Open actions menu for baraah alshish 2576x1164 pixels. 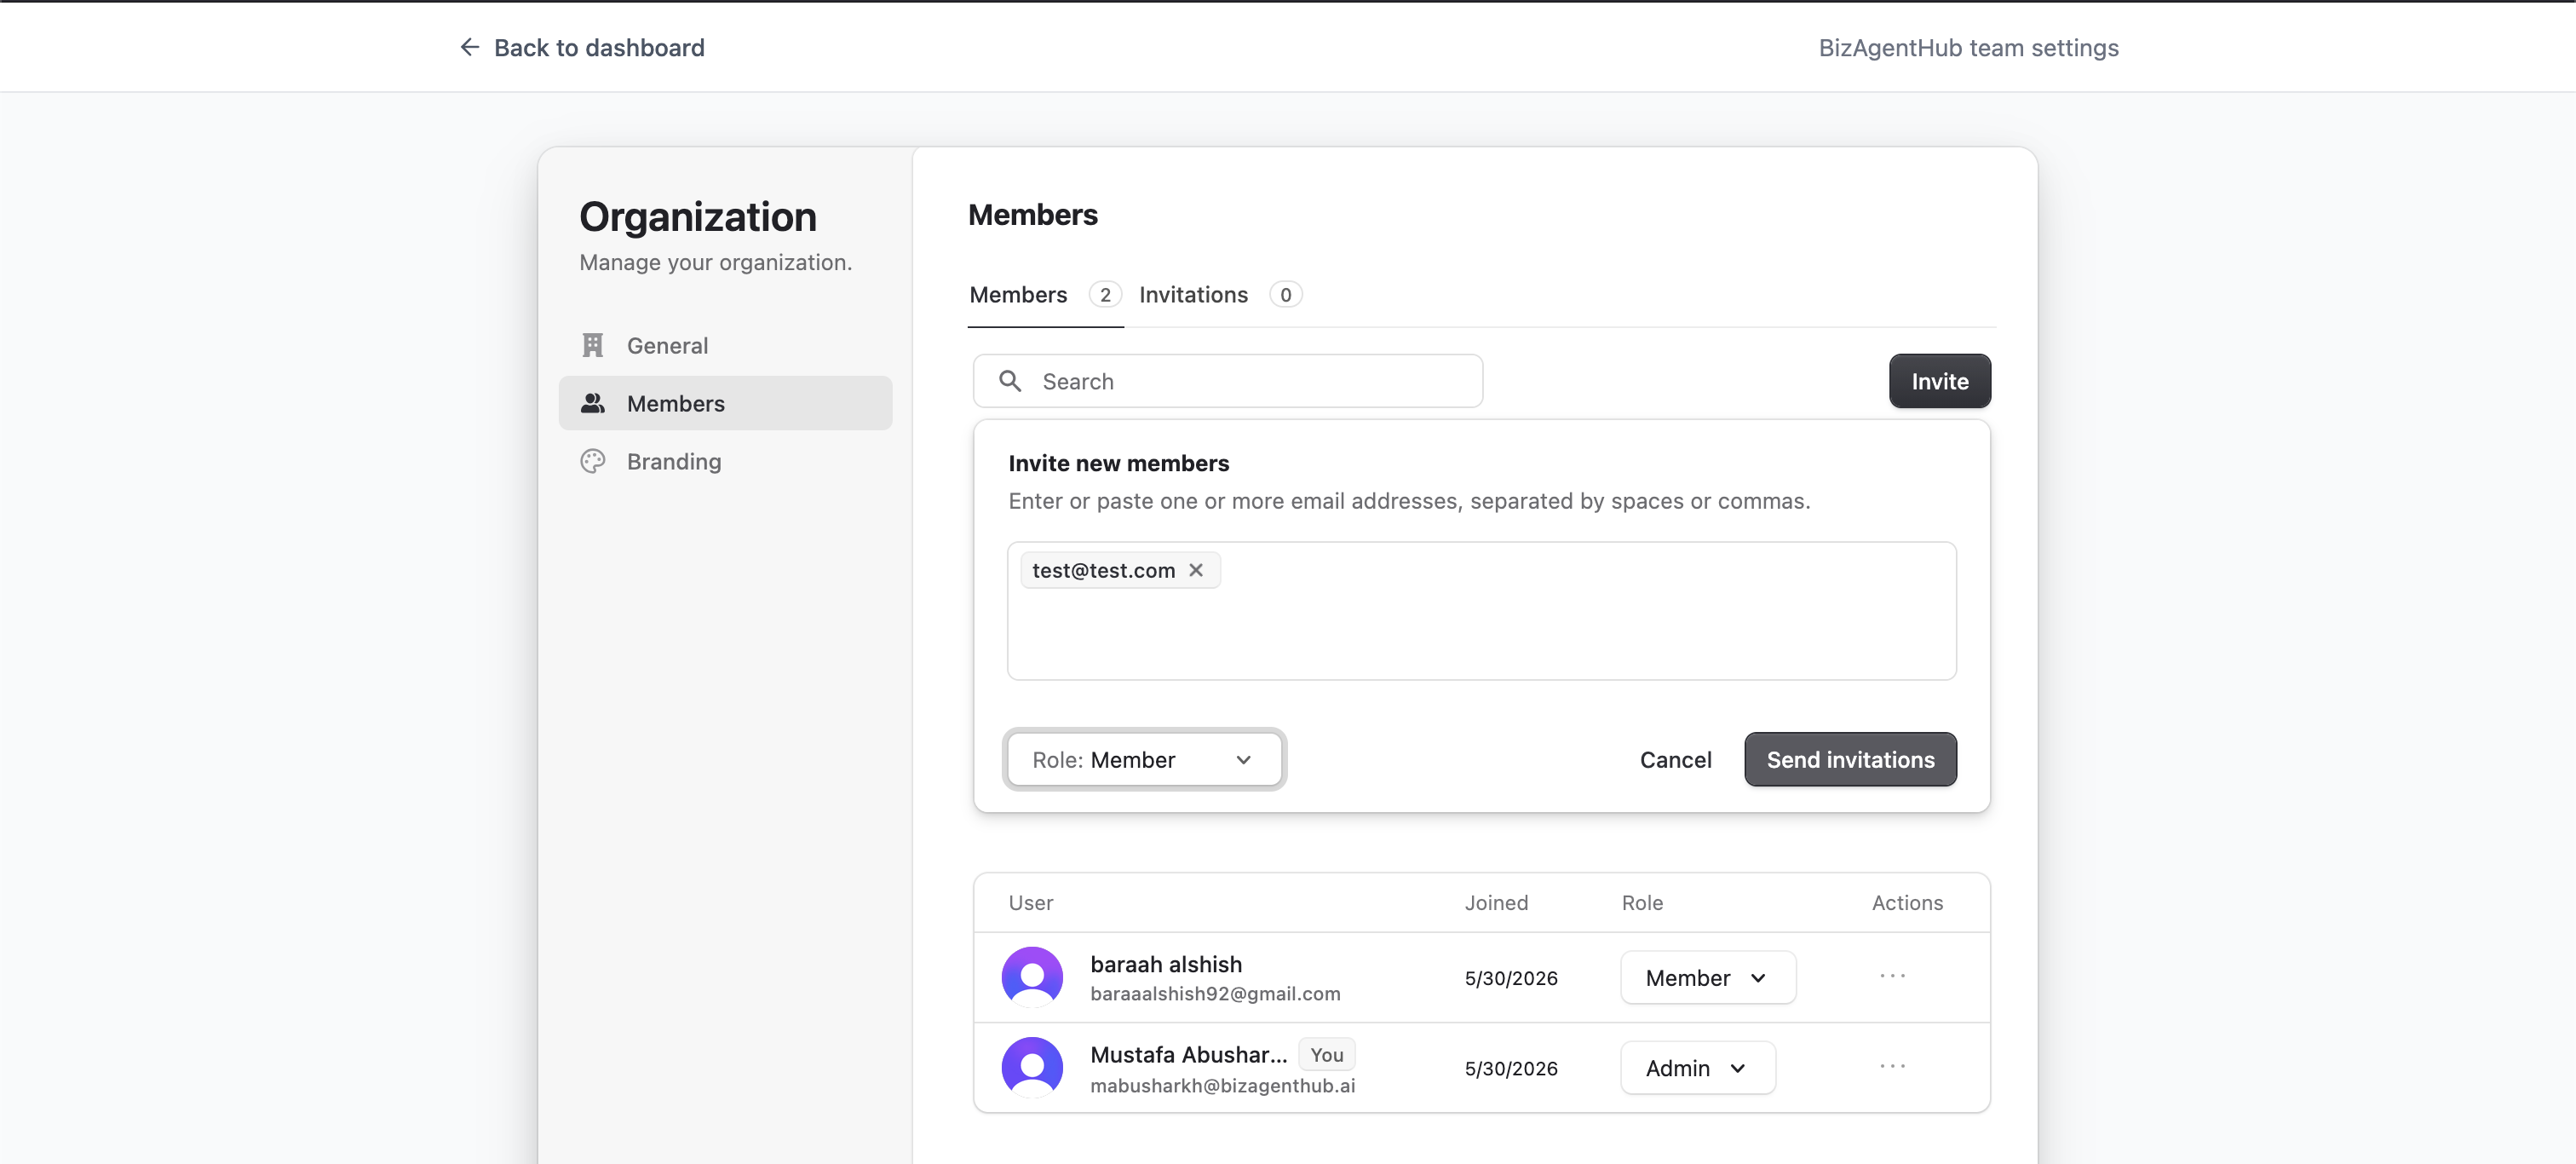[1892, 976]
